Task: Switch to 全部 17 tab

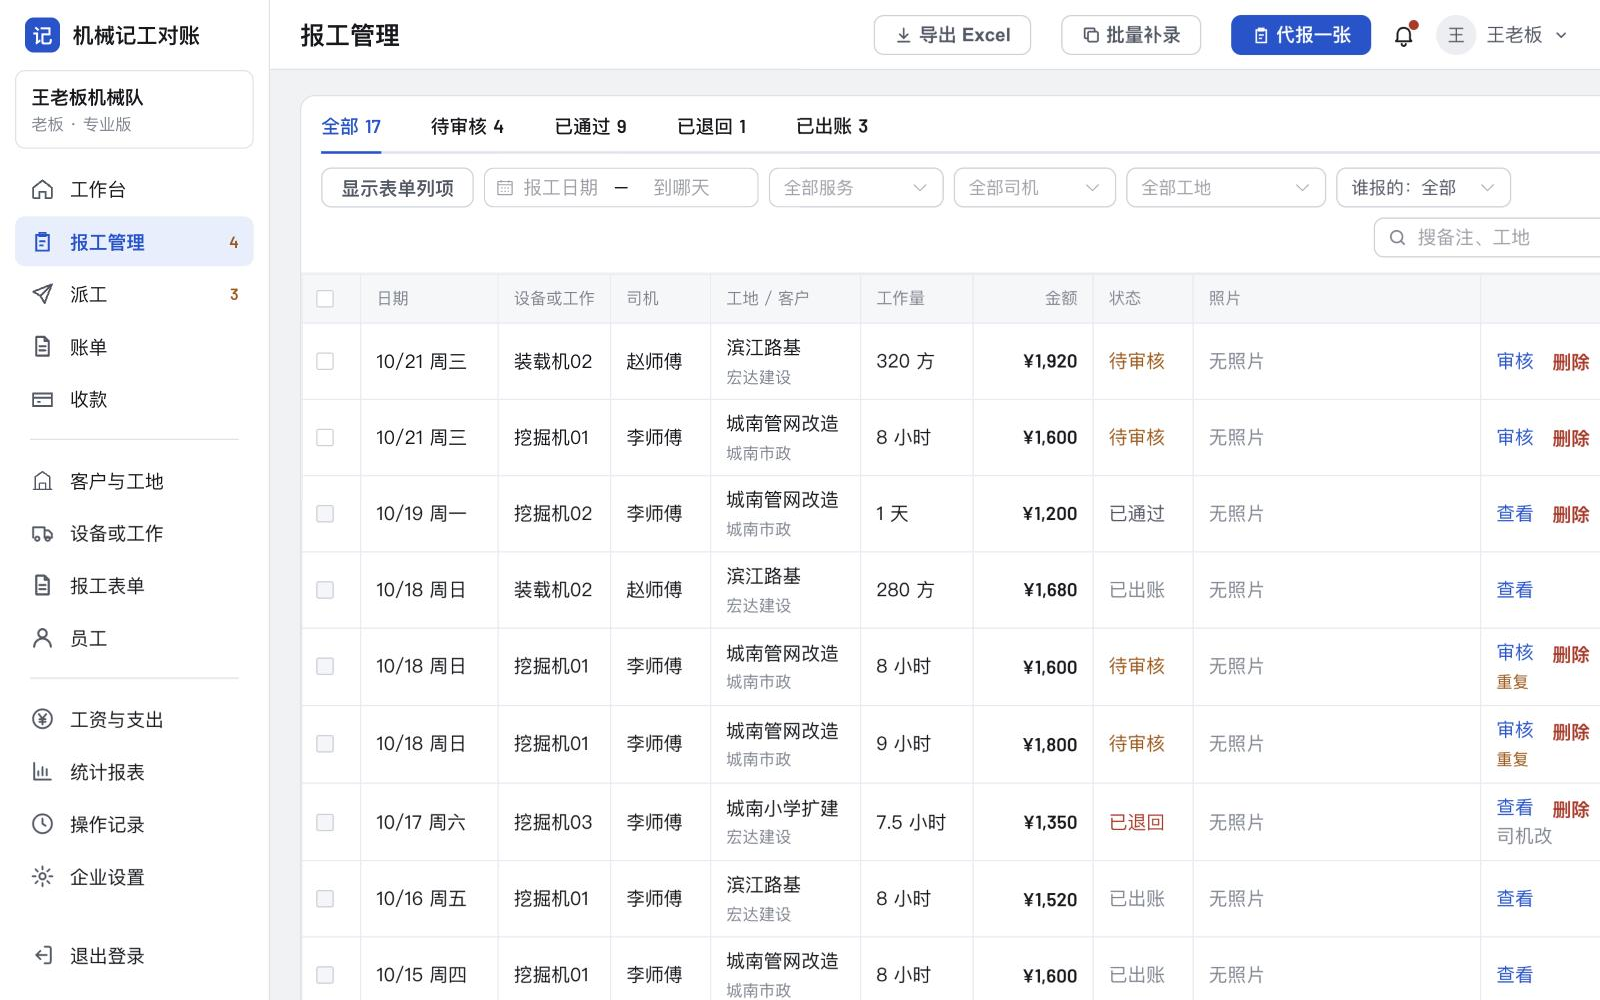Action: point(351,127)
